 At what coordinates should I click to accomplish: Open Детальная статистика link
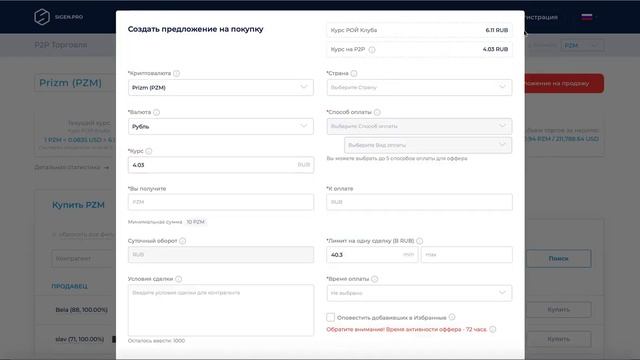point(67,167)
